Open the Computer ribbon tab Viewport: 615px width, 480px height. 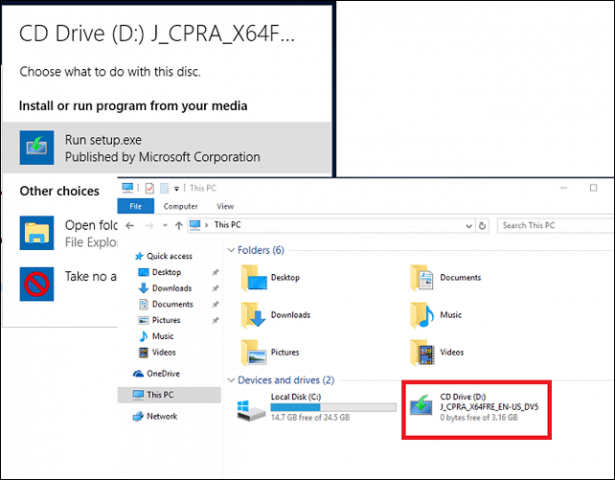(x=180, y=206)
